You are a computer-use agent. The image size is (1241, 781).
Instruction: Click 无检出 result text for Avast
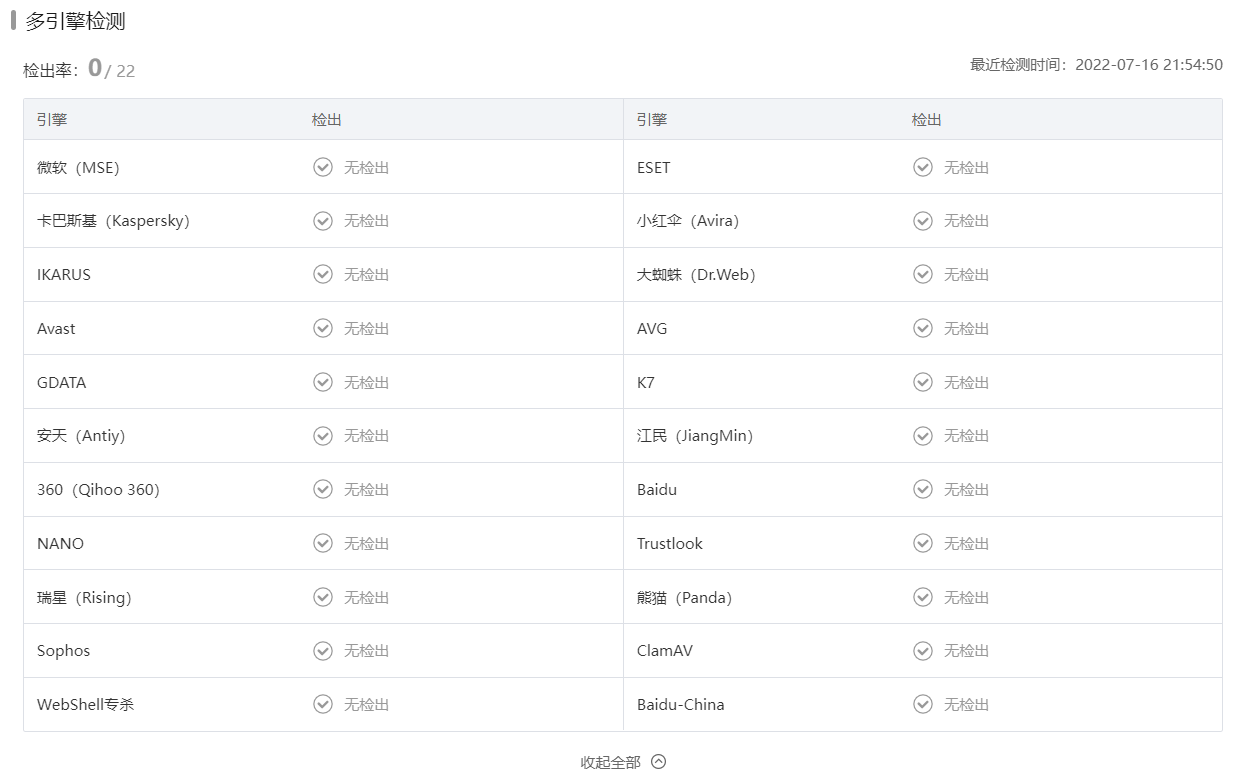366,328
